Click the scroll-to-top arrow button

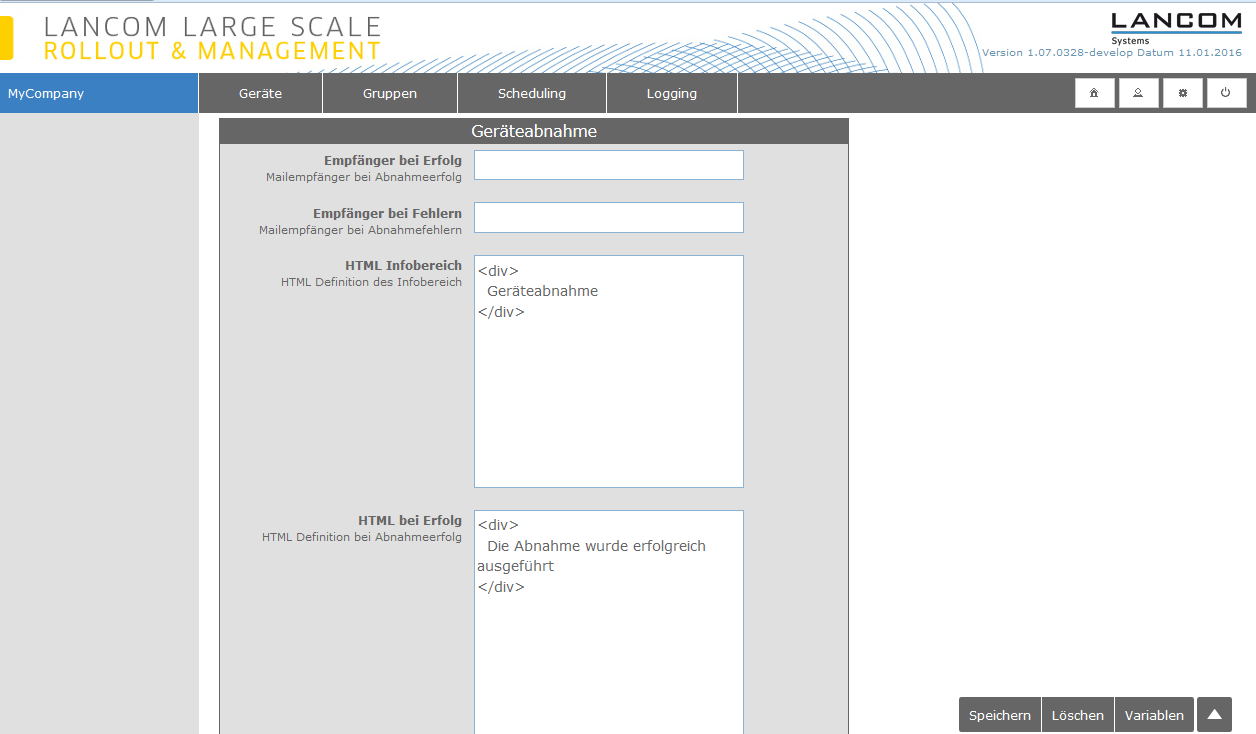1214,714
